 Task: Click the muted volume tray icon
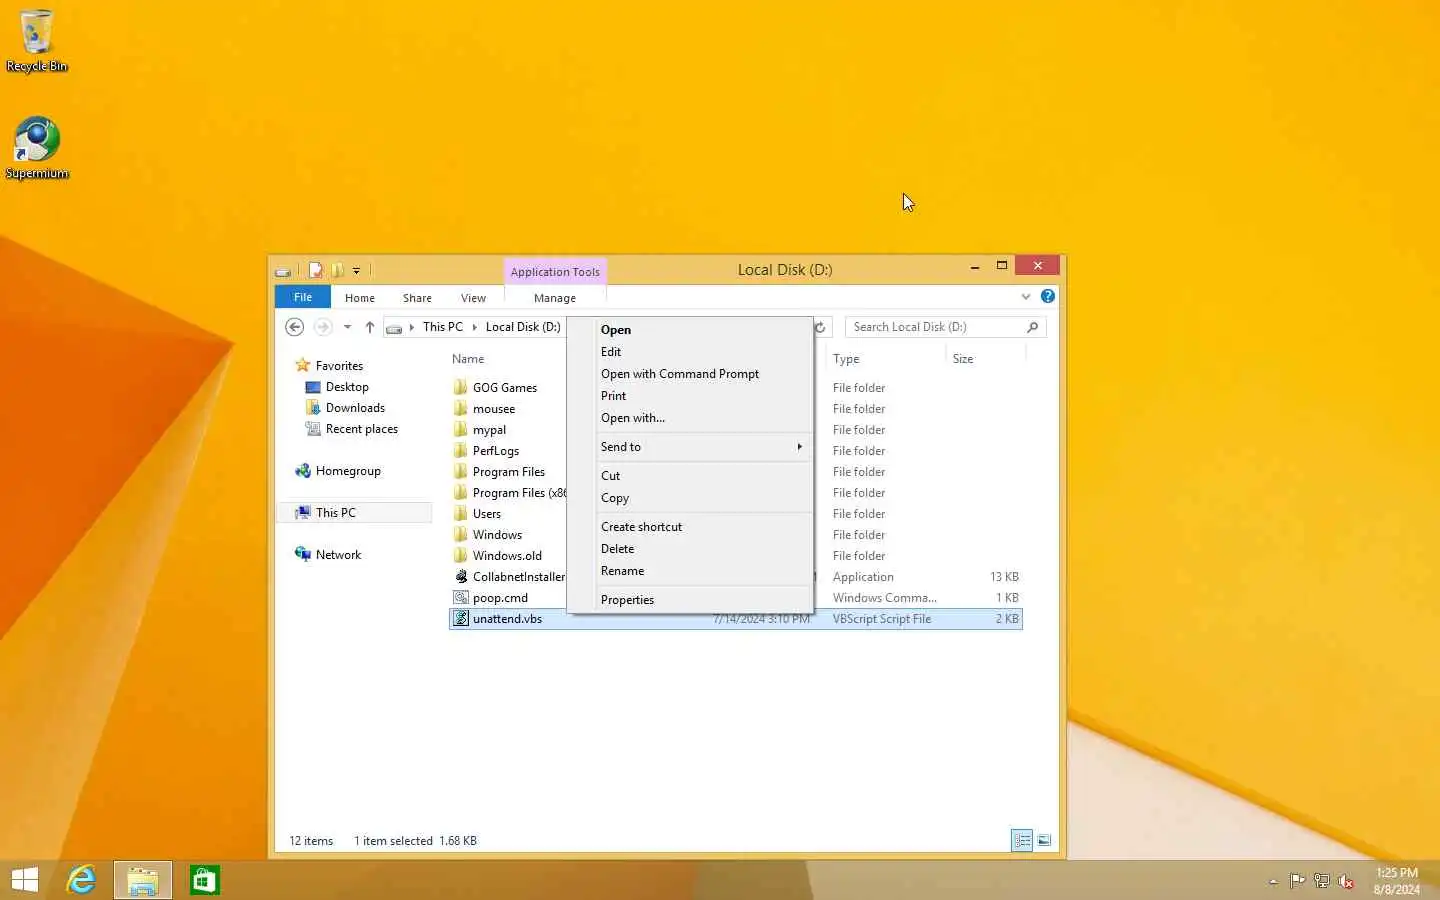pyautogui.click(x=1346, y=881)
